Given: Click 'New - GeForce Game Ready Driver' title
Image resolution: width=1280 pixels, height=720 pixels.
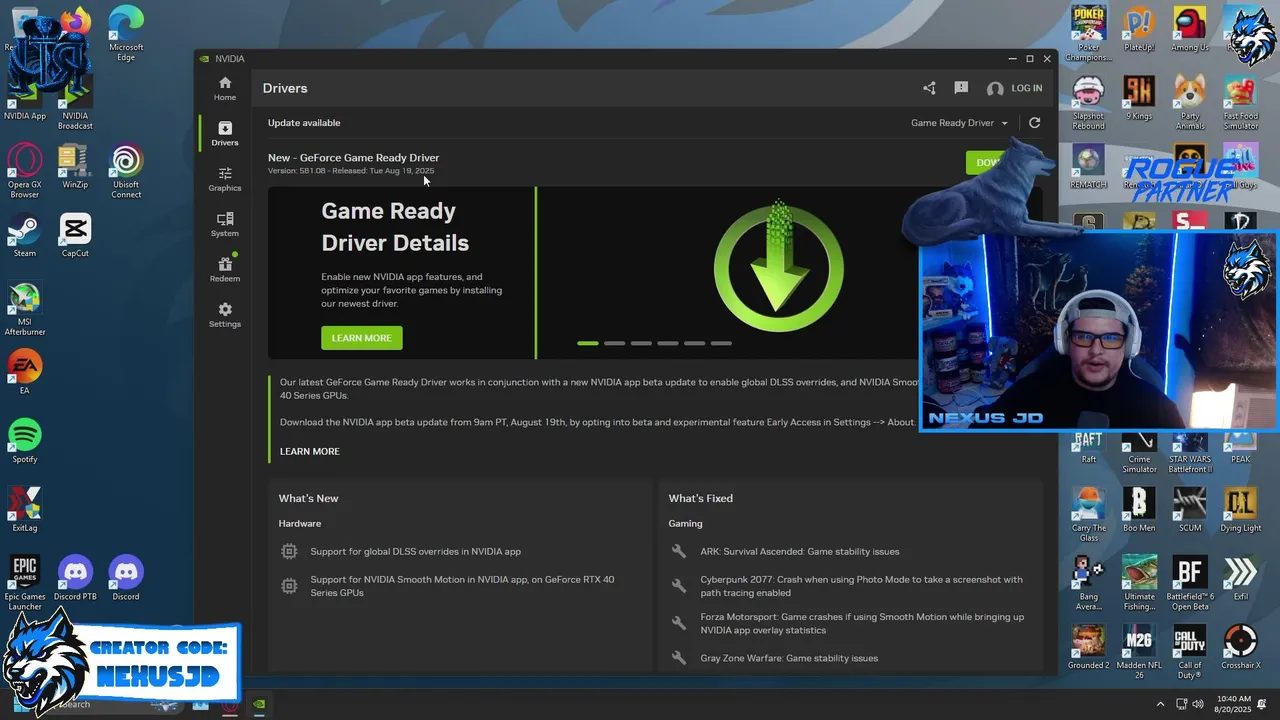Looking at the screenshot, I should click(x=353, y=157).
